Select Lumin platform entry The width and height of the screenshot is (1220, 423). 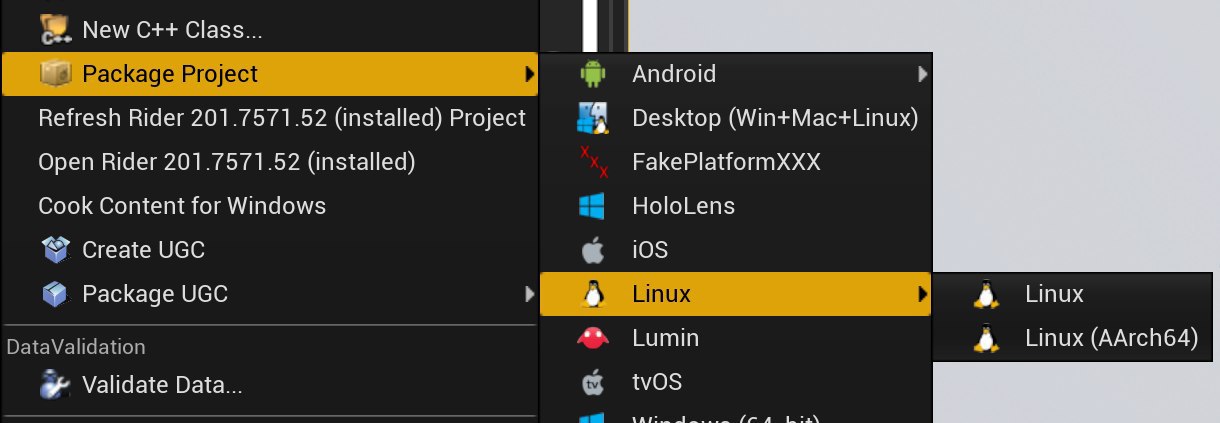[x=736, y=338]
